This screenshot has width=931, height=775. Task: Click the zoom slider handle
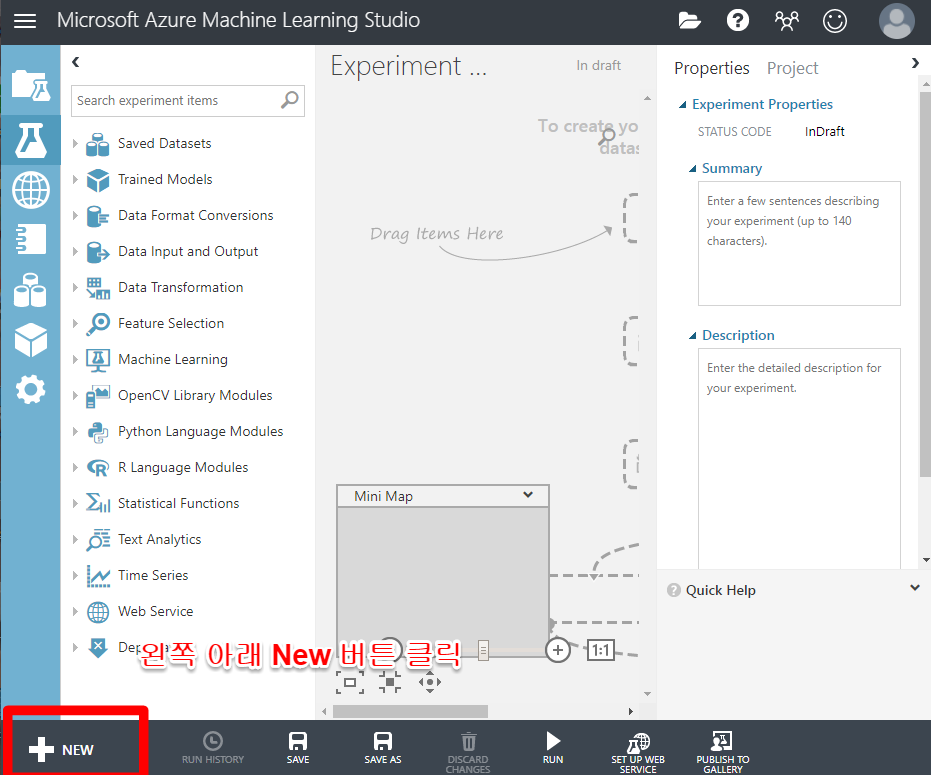pyautogui.click(x=483, y=650)
